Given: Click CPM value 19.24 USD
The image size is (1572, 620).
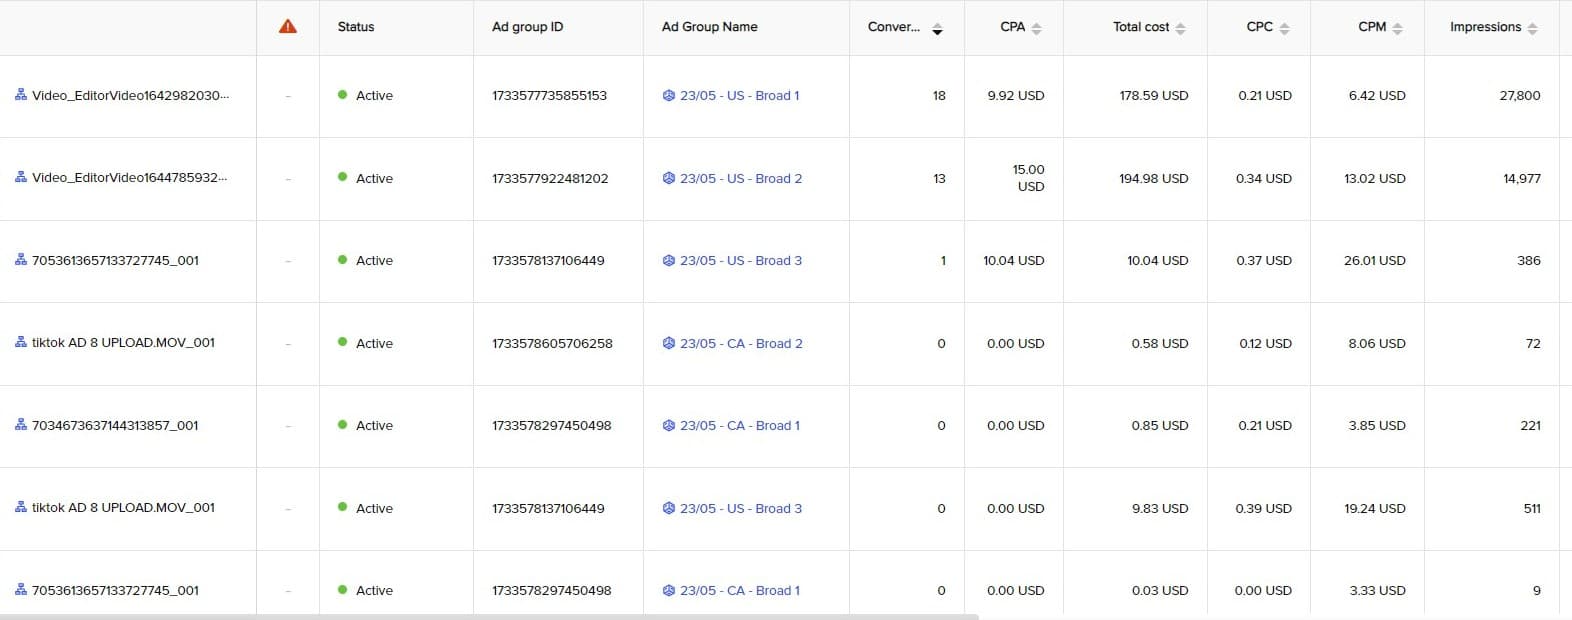Looking at the screenshot, I should pos(1375,508).
